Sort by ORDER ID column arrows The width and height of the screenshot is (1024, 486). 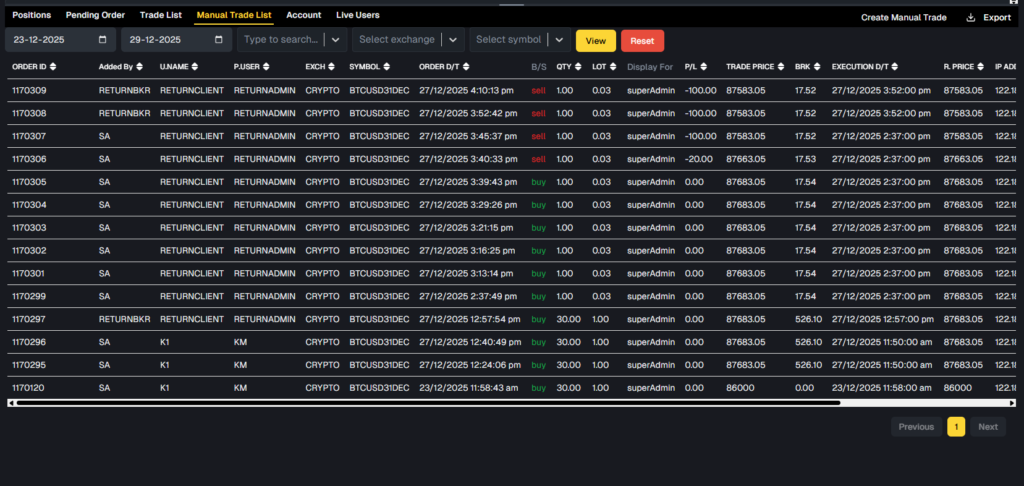[x=52, y=67]
